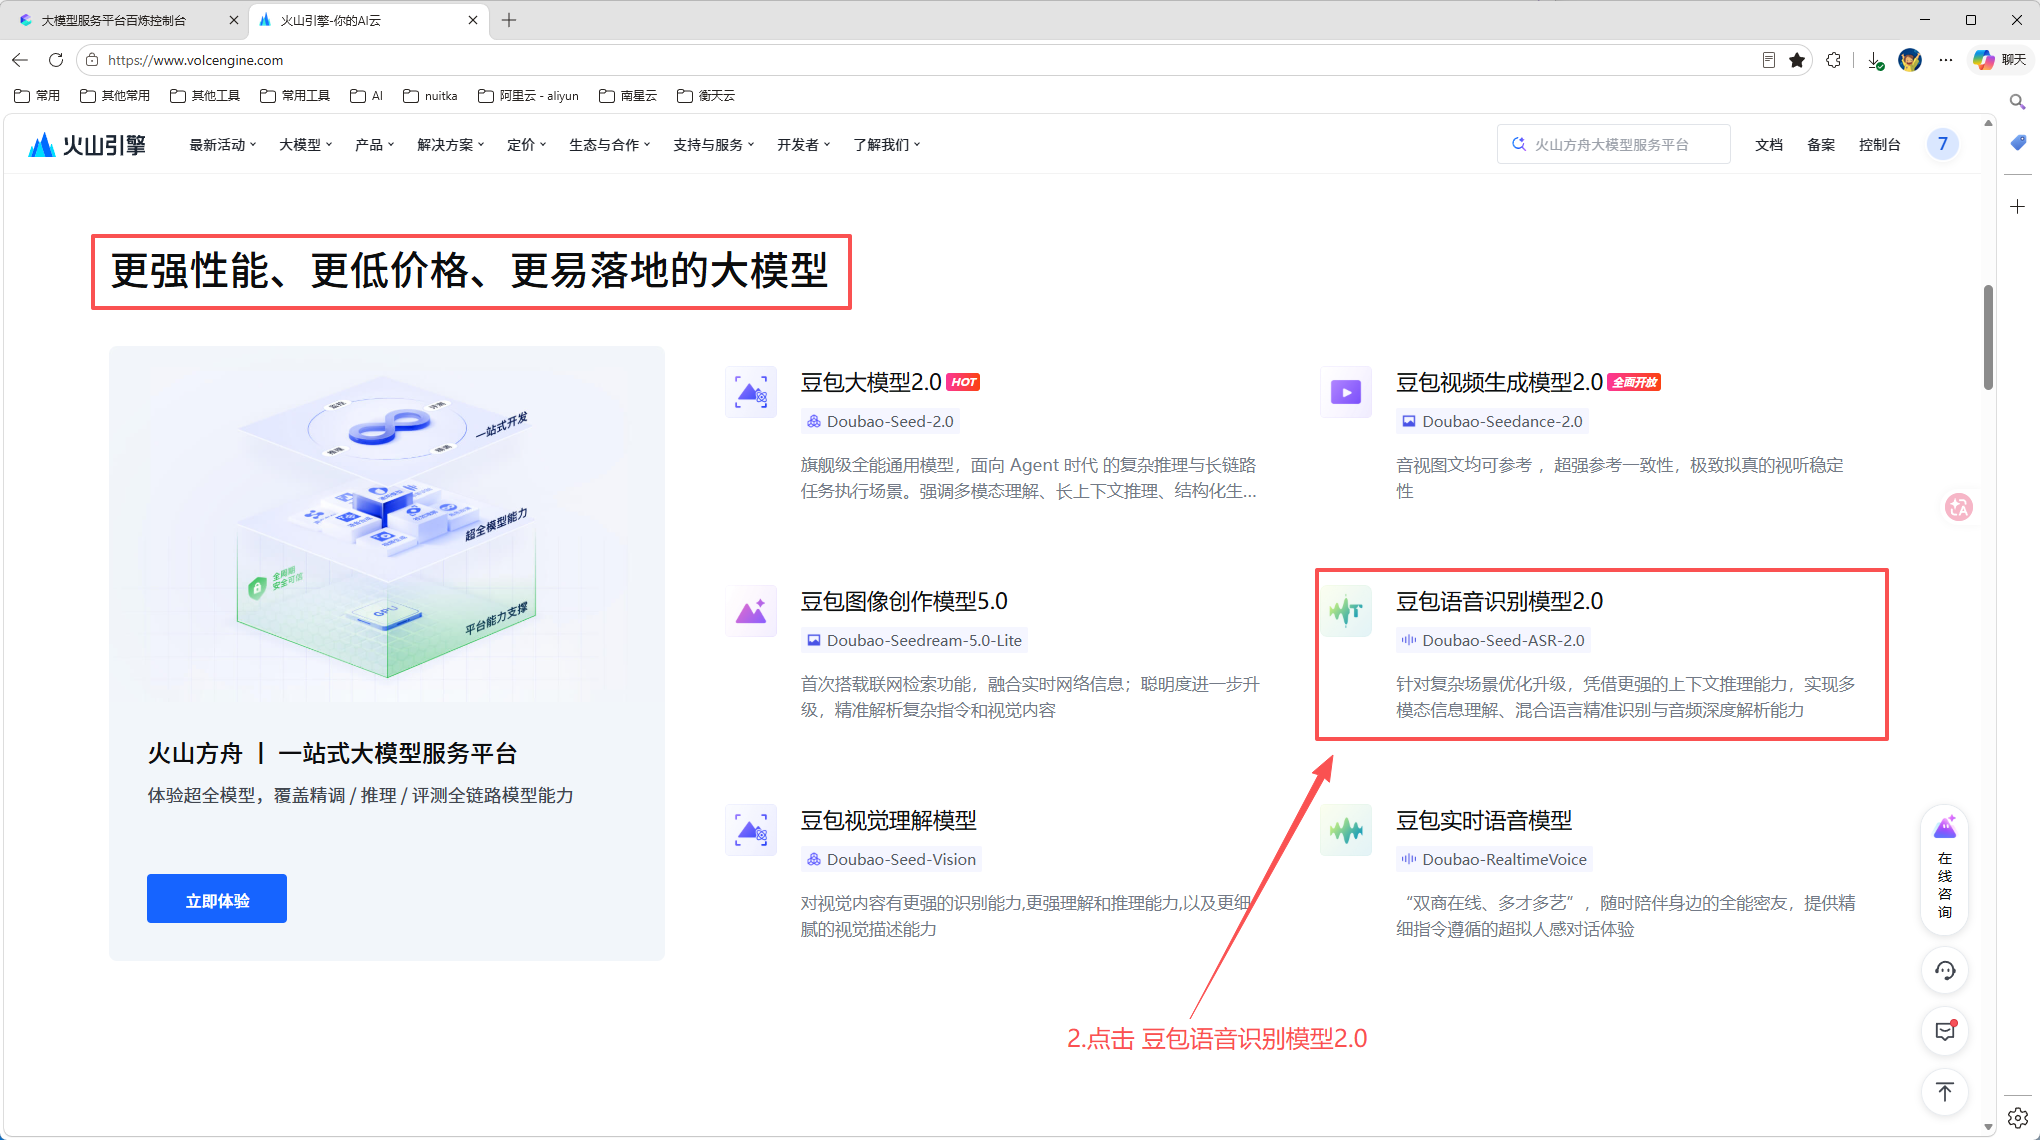Click the browser back arrow
The height and width of the screenshot is (1140, 2040).
[20, 60]
